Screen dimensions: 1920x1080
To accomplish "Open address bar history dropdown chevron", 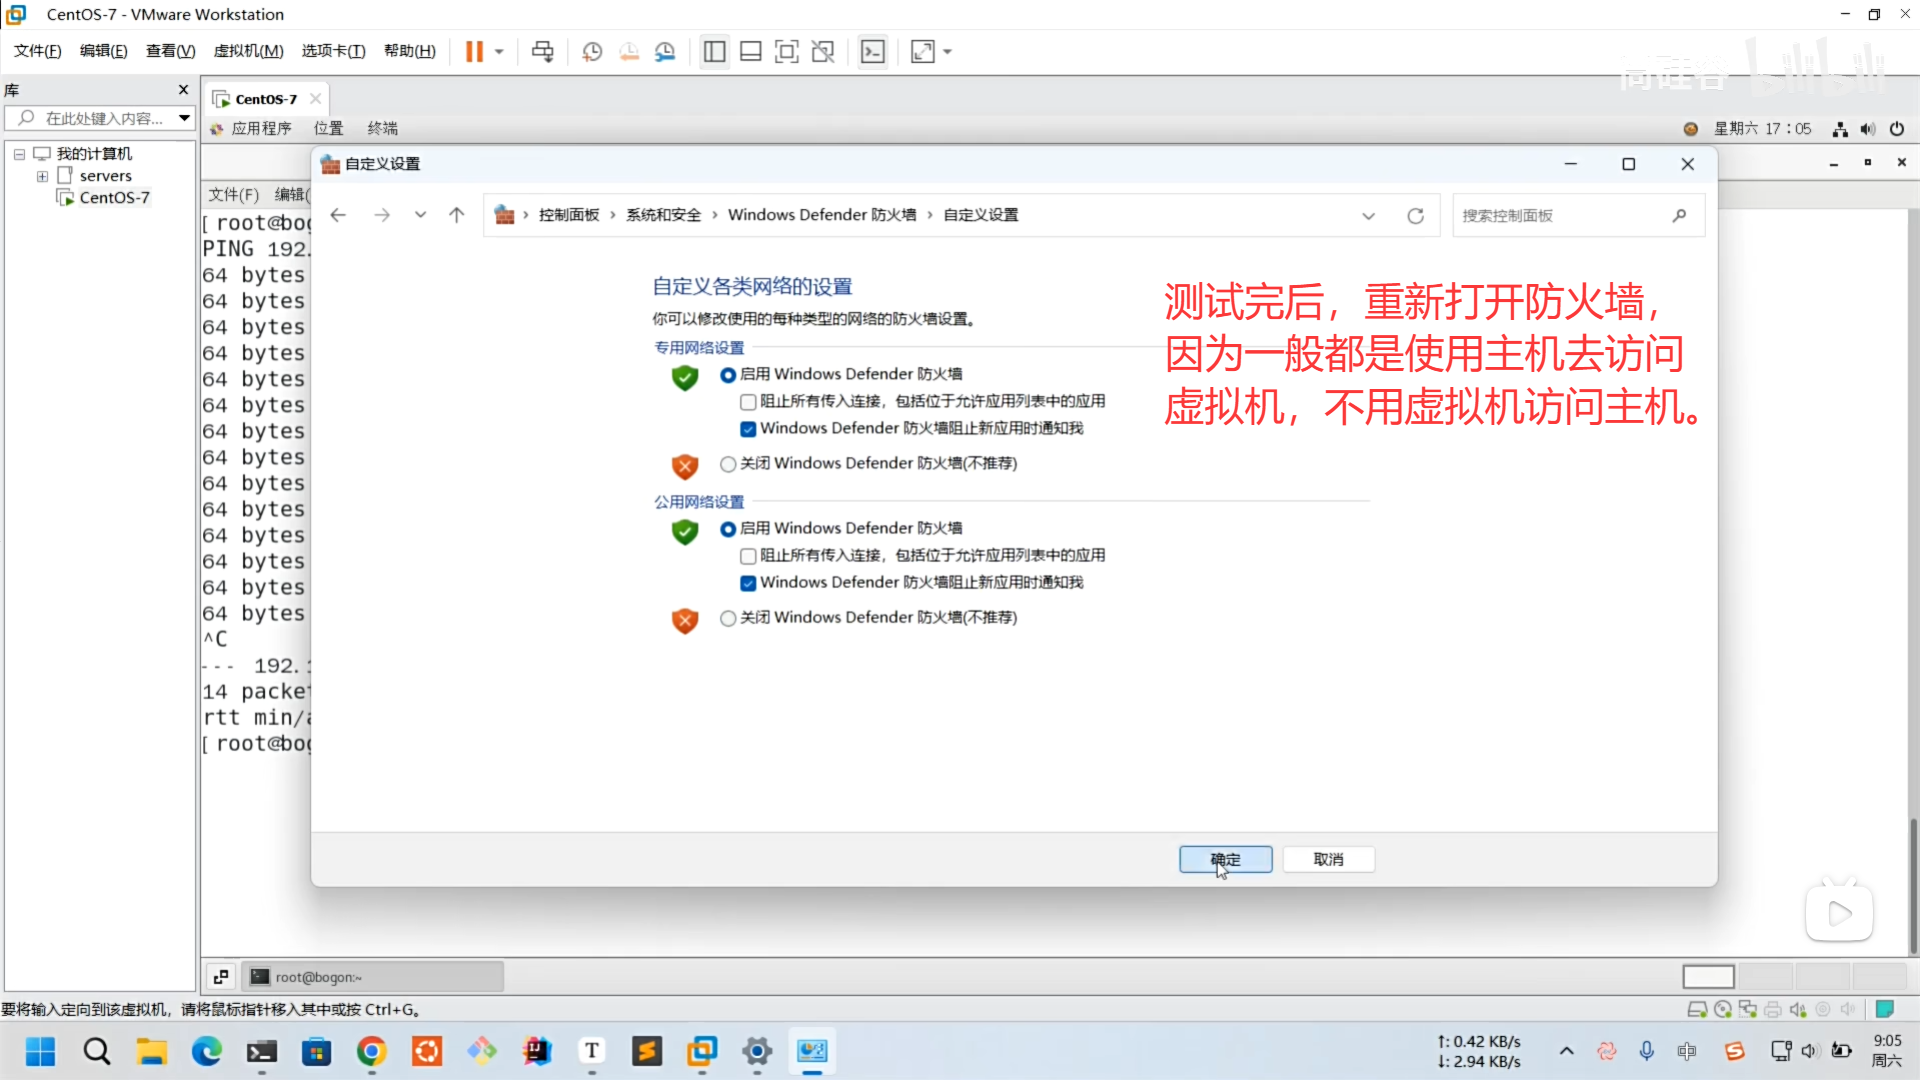I will pyautogui.click(x=1368, y=215).
